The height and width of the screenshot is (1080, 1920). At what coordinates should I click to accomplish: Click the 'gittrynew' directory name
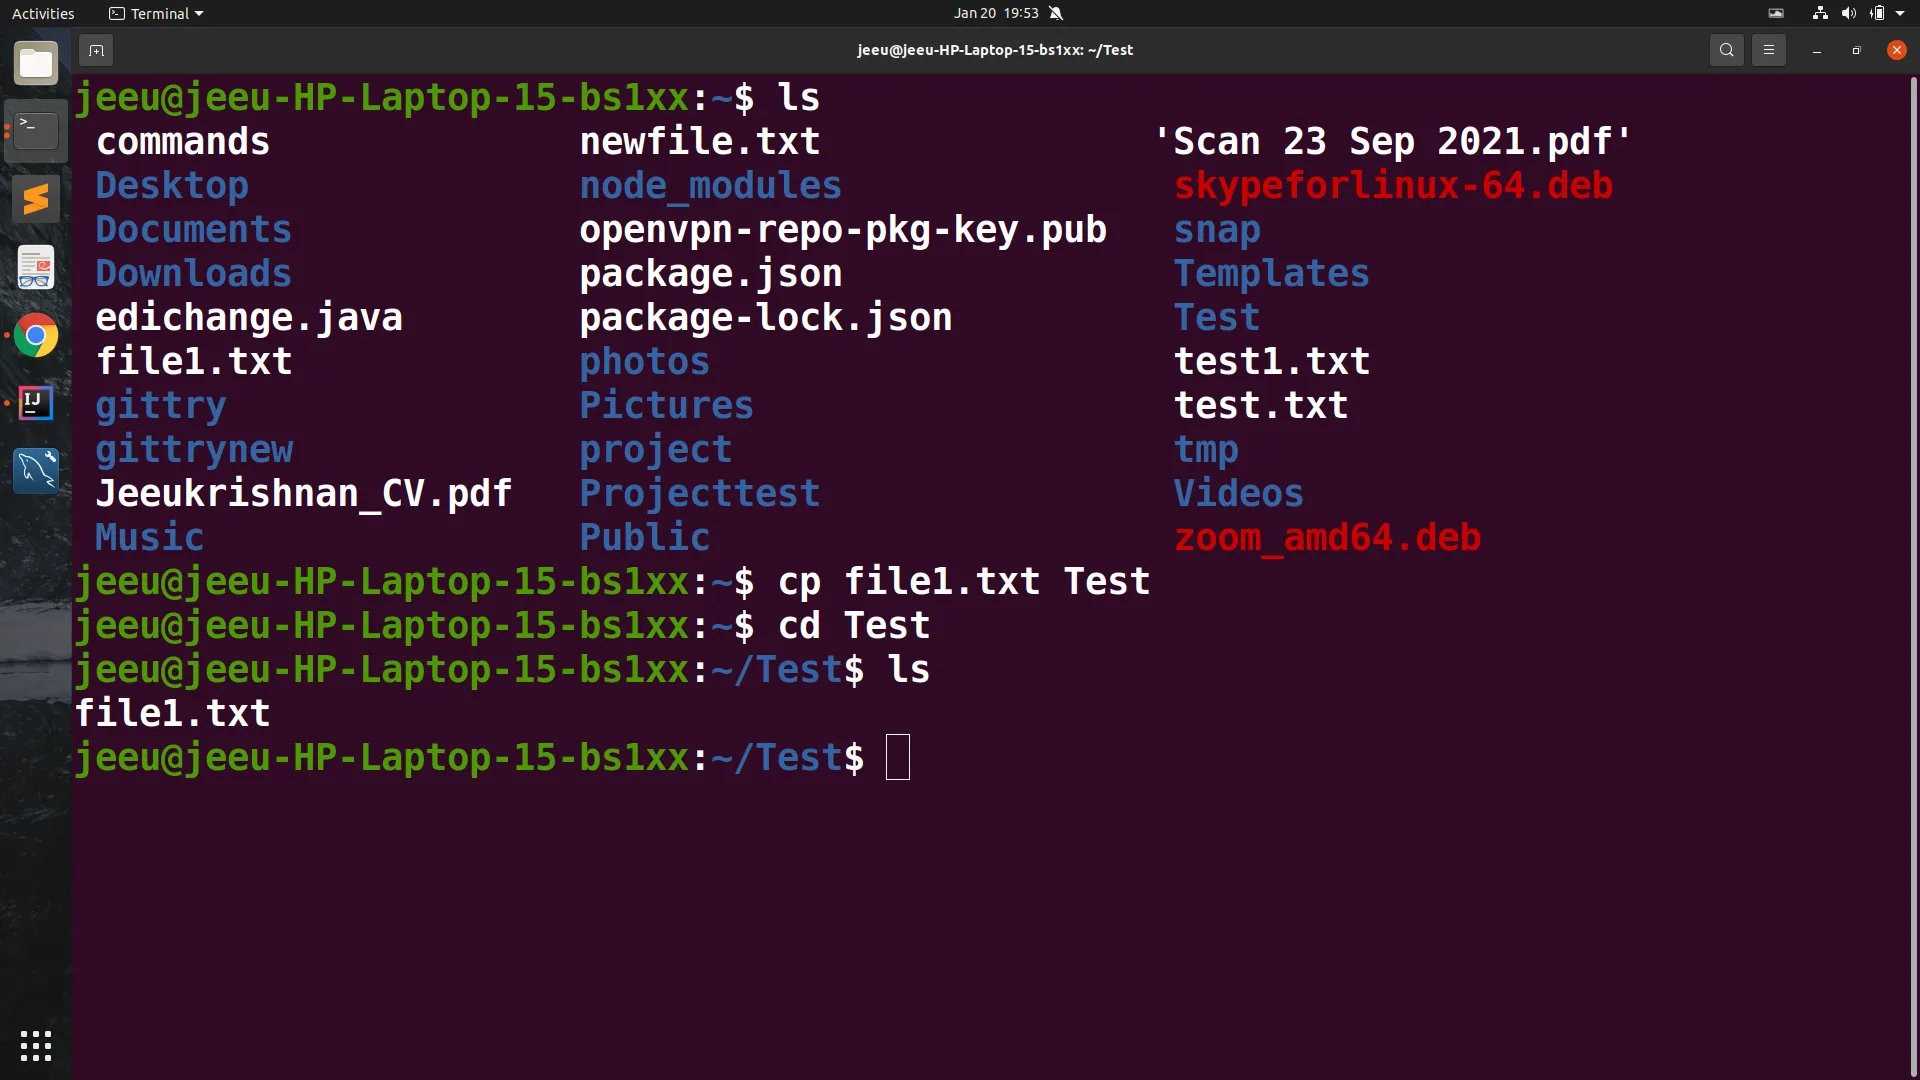tap(195, 449)
